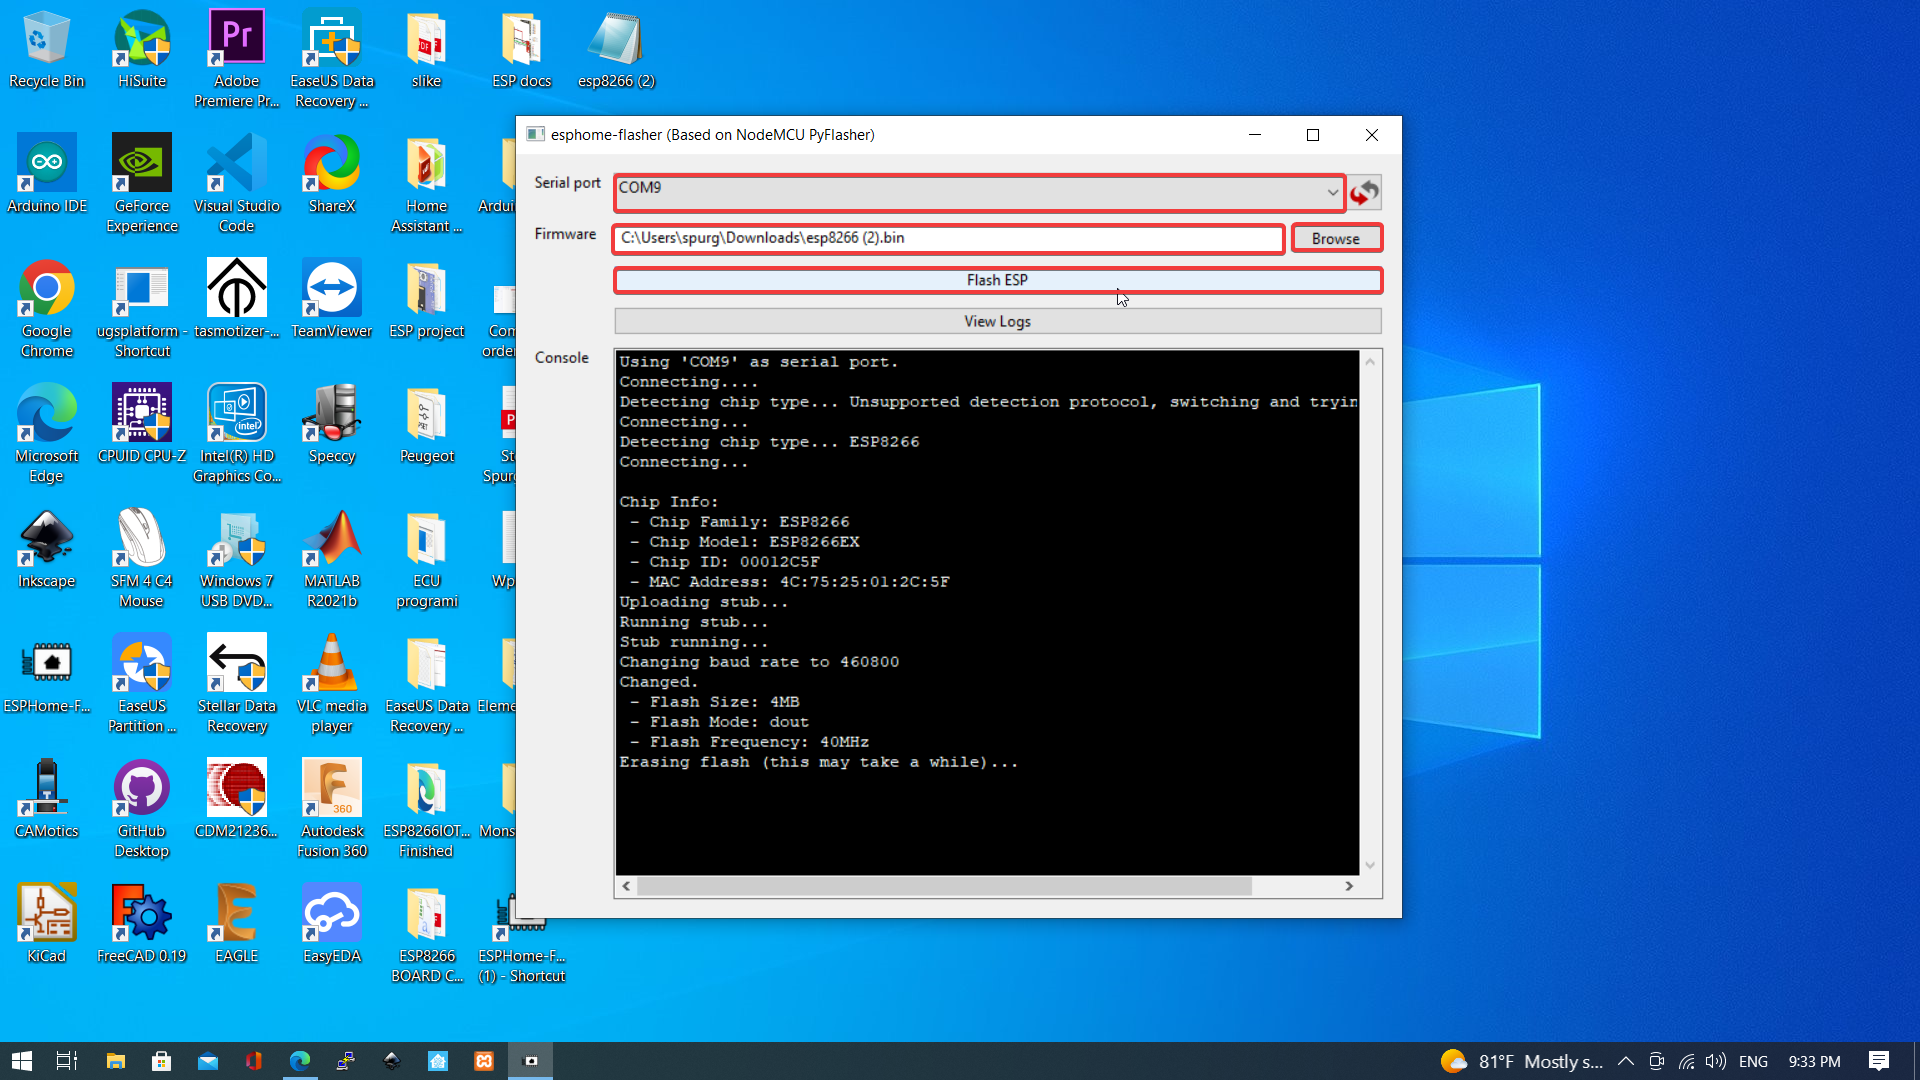The width and height of the screenshot is (1920, 1080).
Task: Expand the COM9 serial port dropdown
Action: 1332,192
